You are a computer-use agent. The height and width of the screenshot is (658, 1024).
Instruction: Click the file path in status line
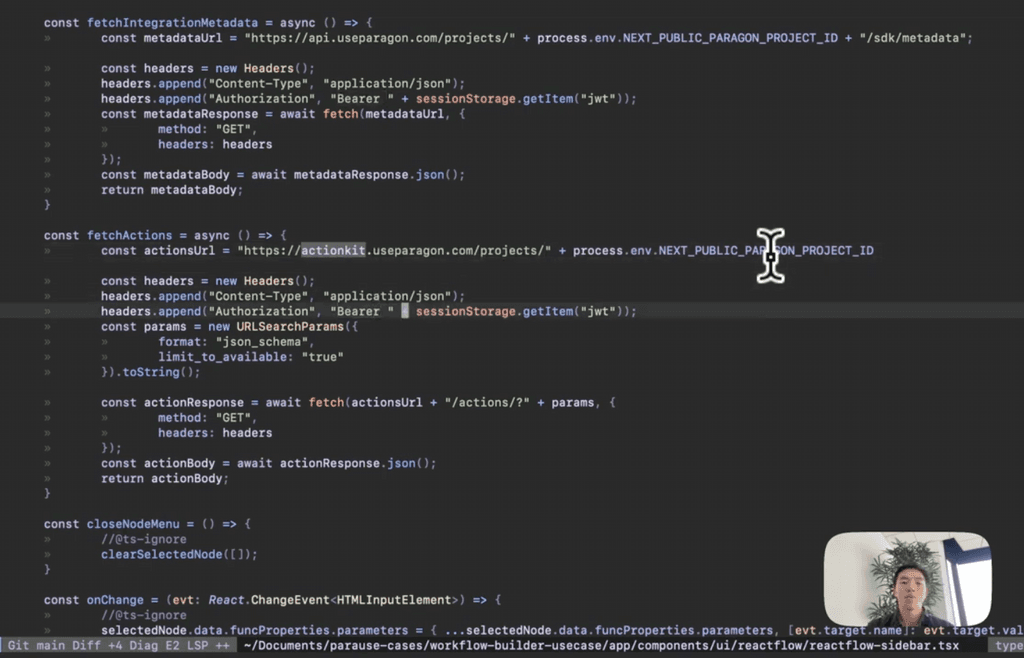601,646
